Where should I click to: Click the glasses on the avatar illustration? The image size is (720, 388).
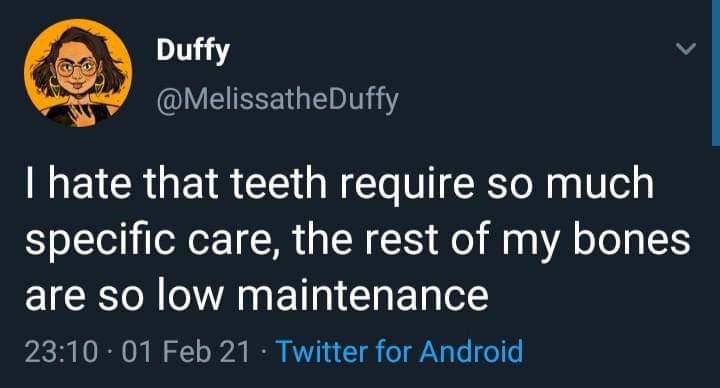[76, 68]
